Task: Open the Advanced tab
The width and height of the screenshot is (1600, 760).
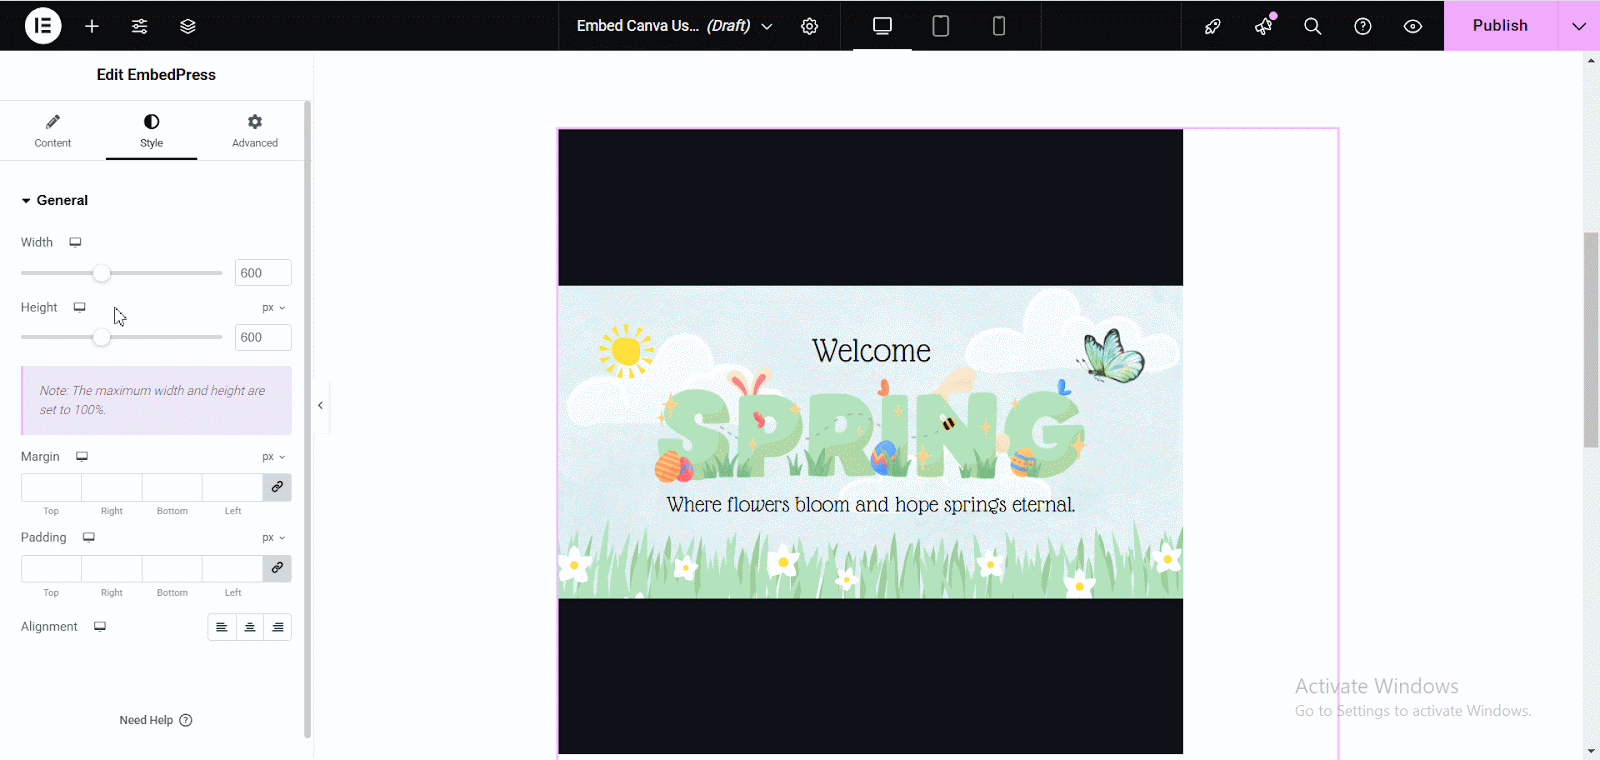Action: coord(255,131)
